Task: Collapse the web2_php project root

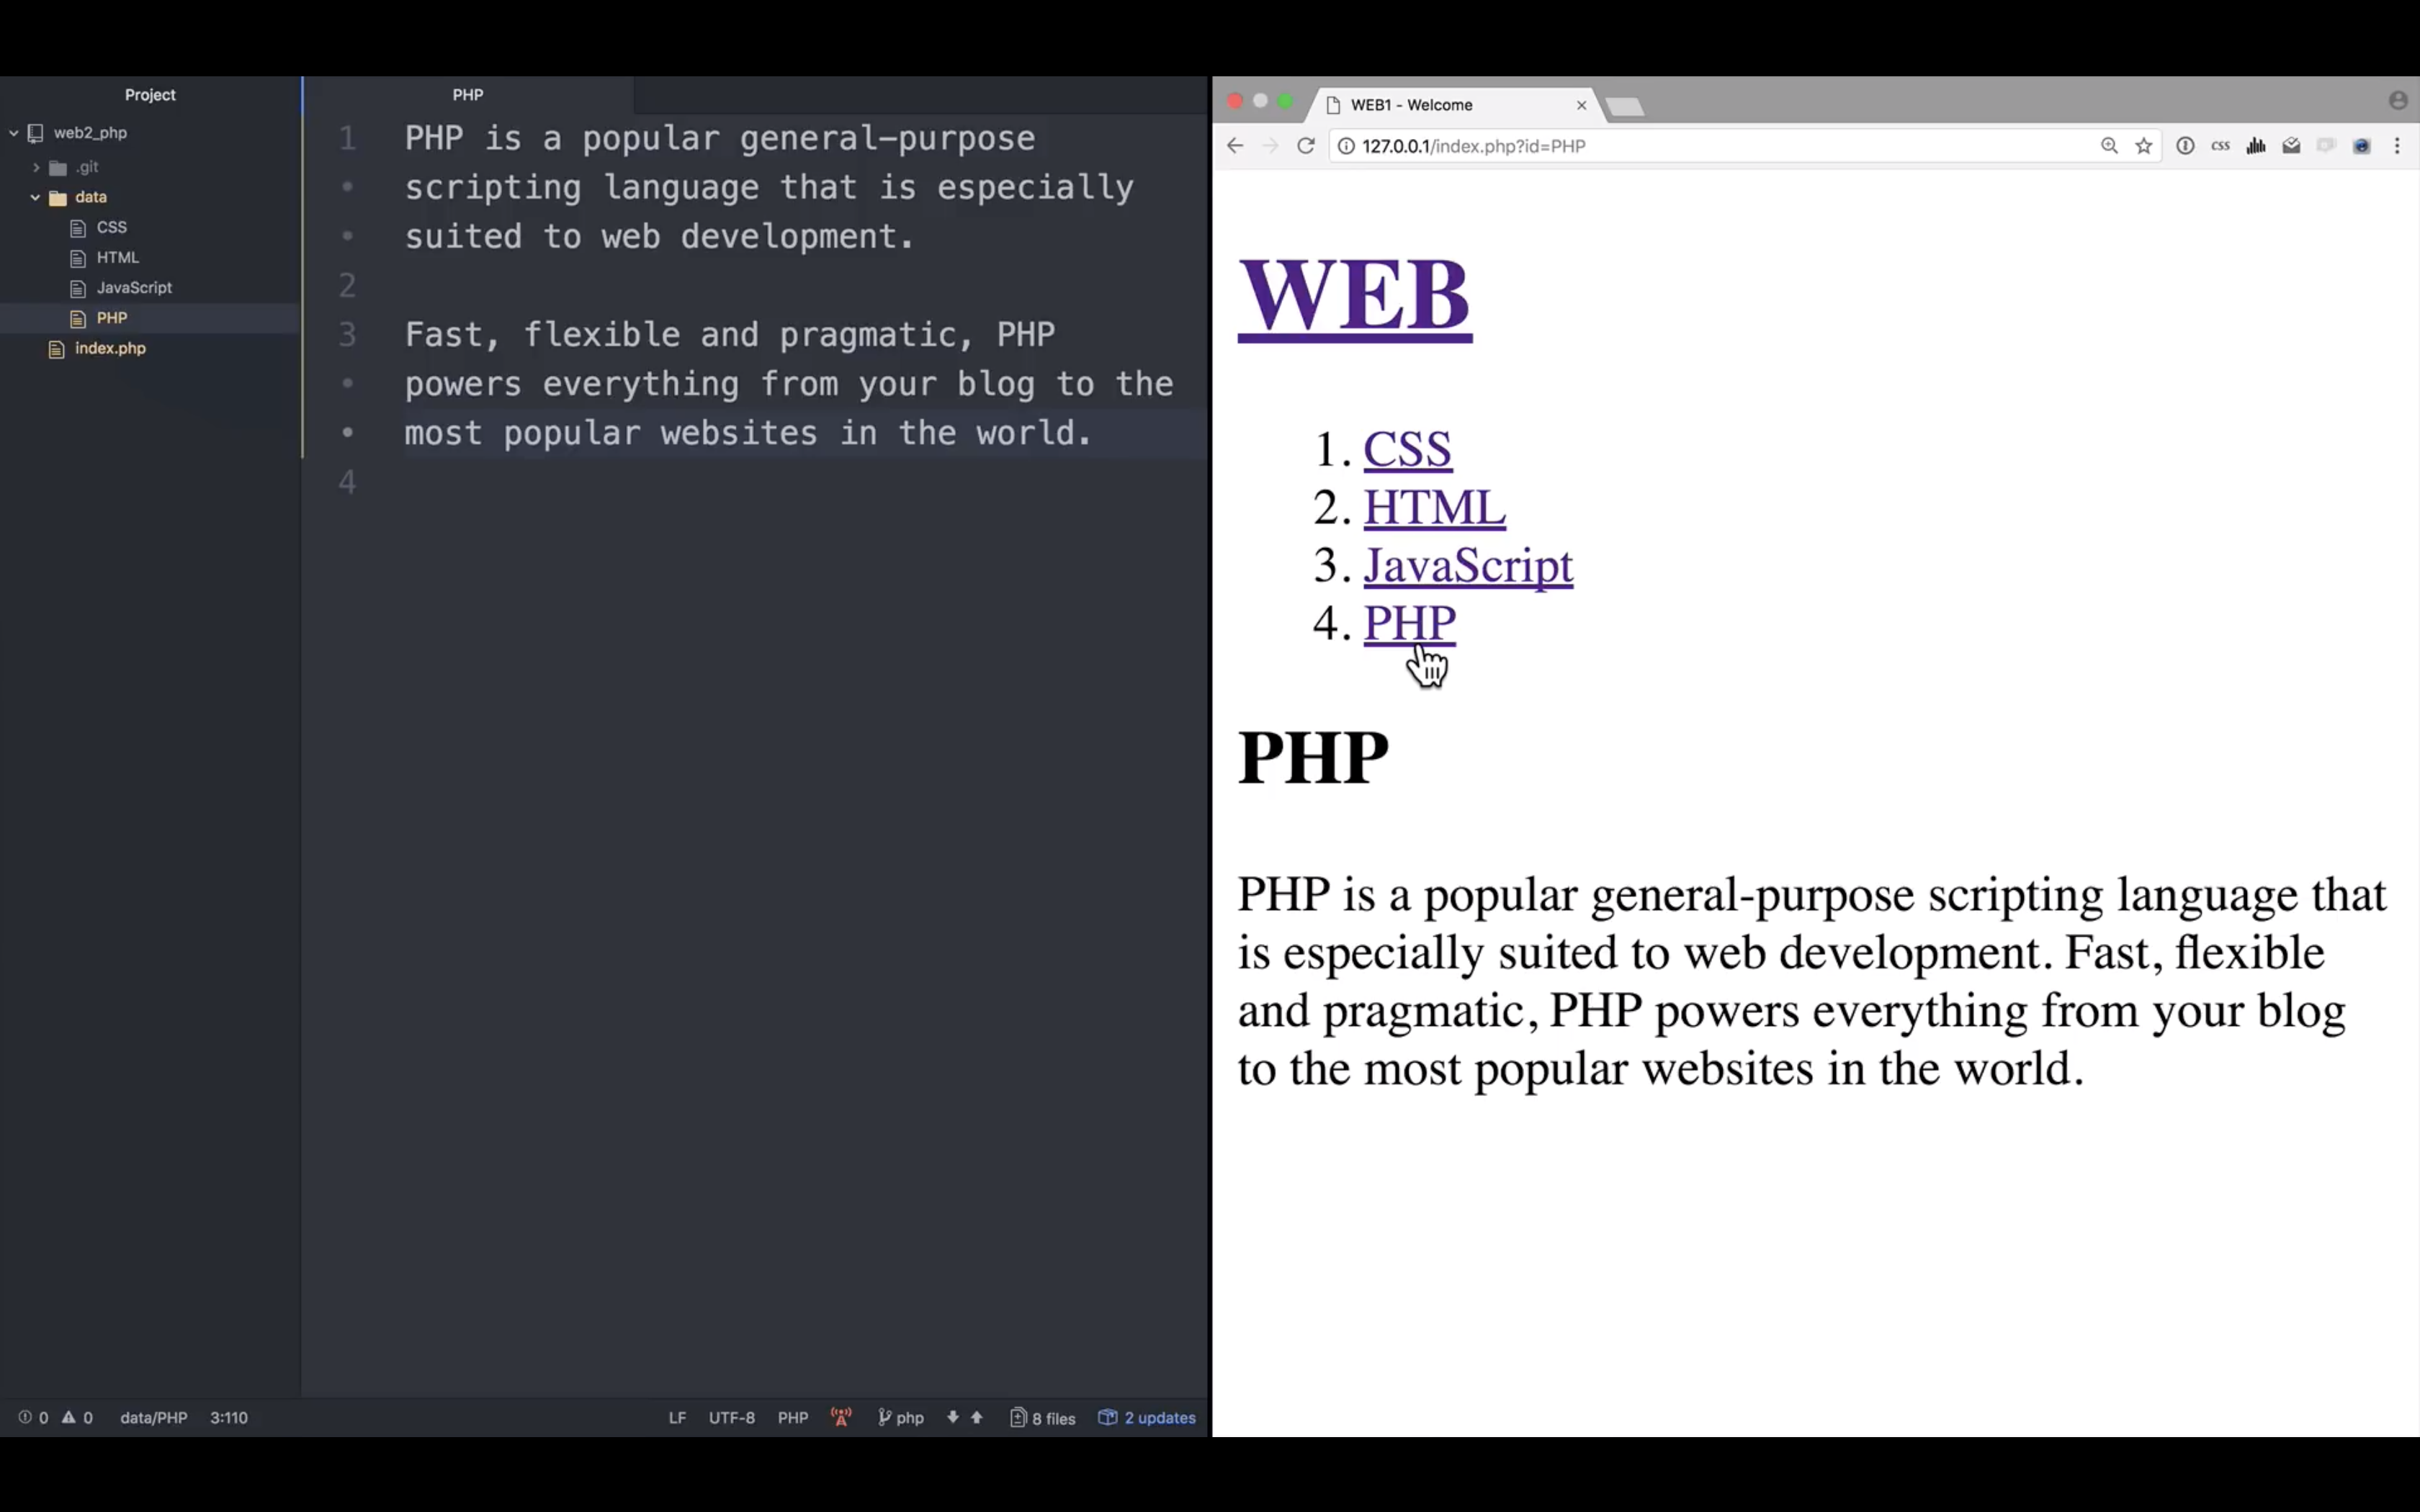Action: (x=14, y=133)
